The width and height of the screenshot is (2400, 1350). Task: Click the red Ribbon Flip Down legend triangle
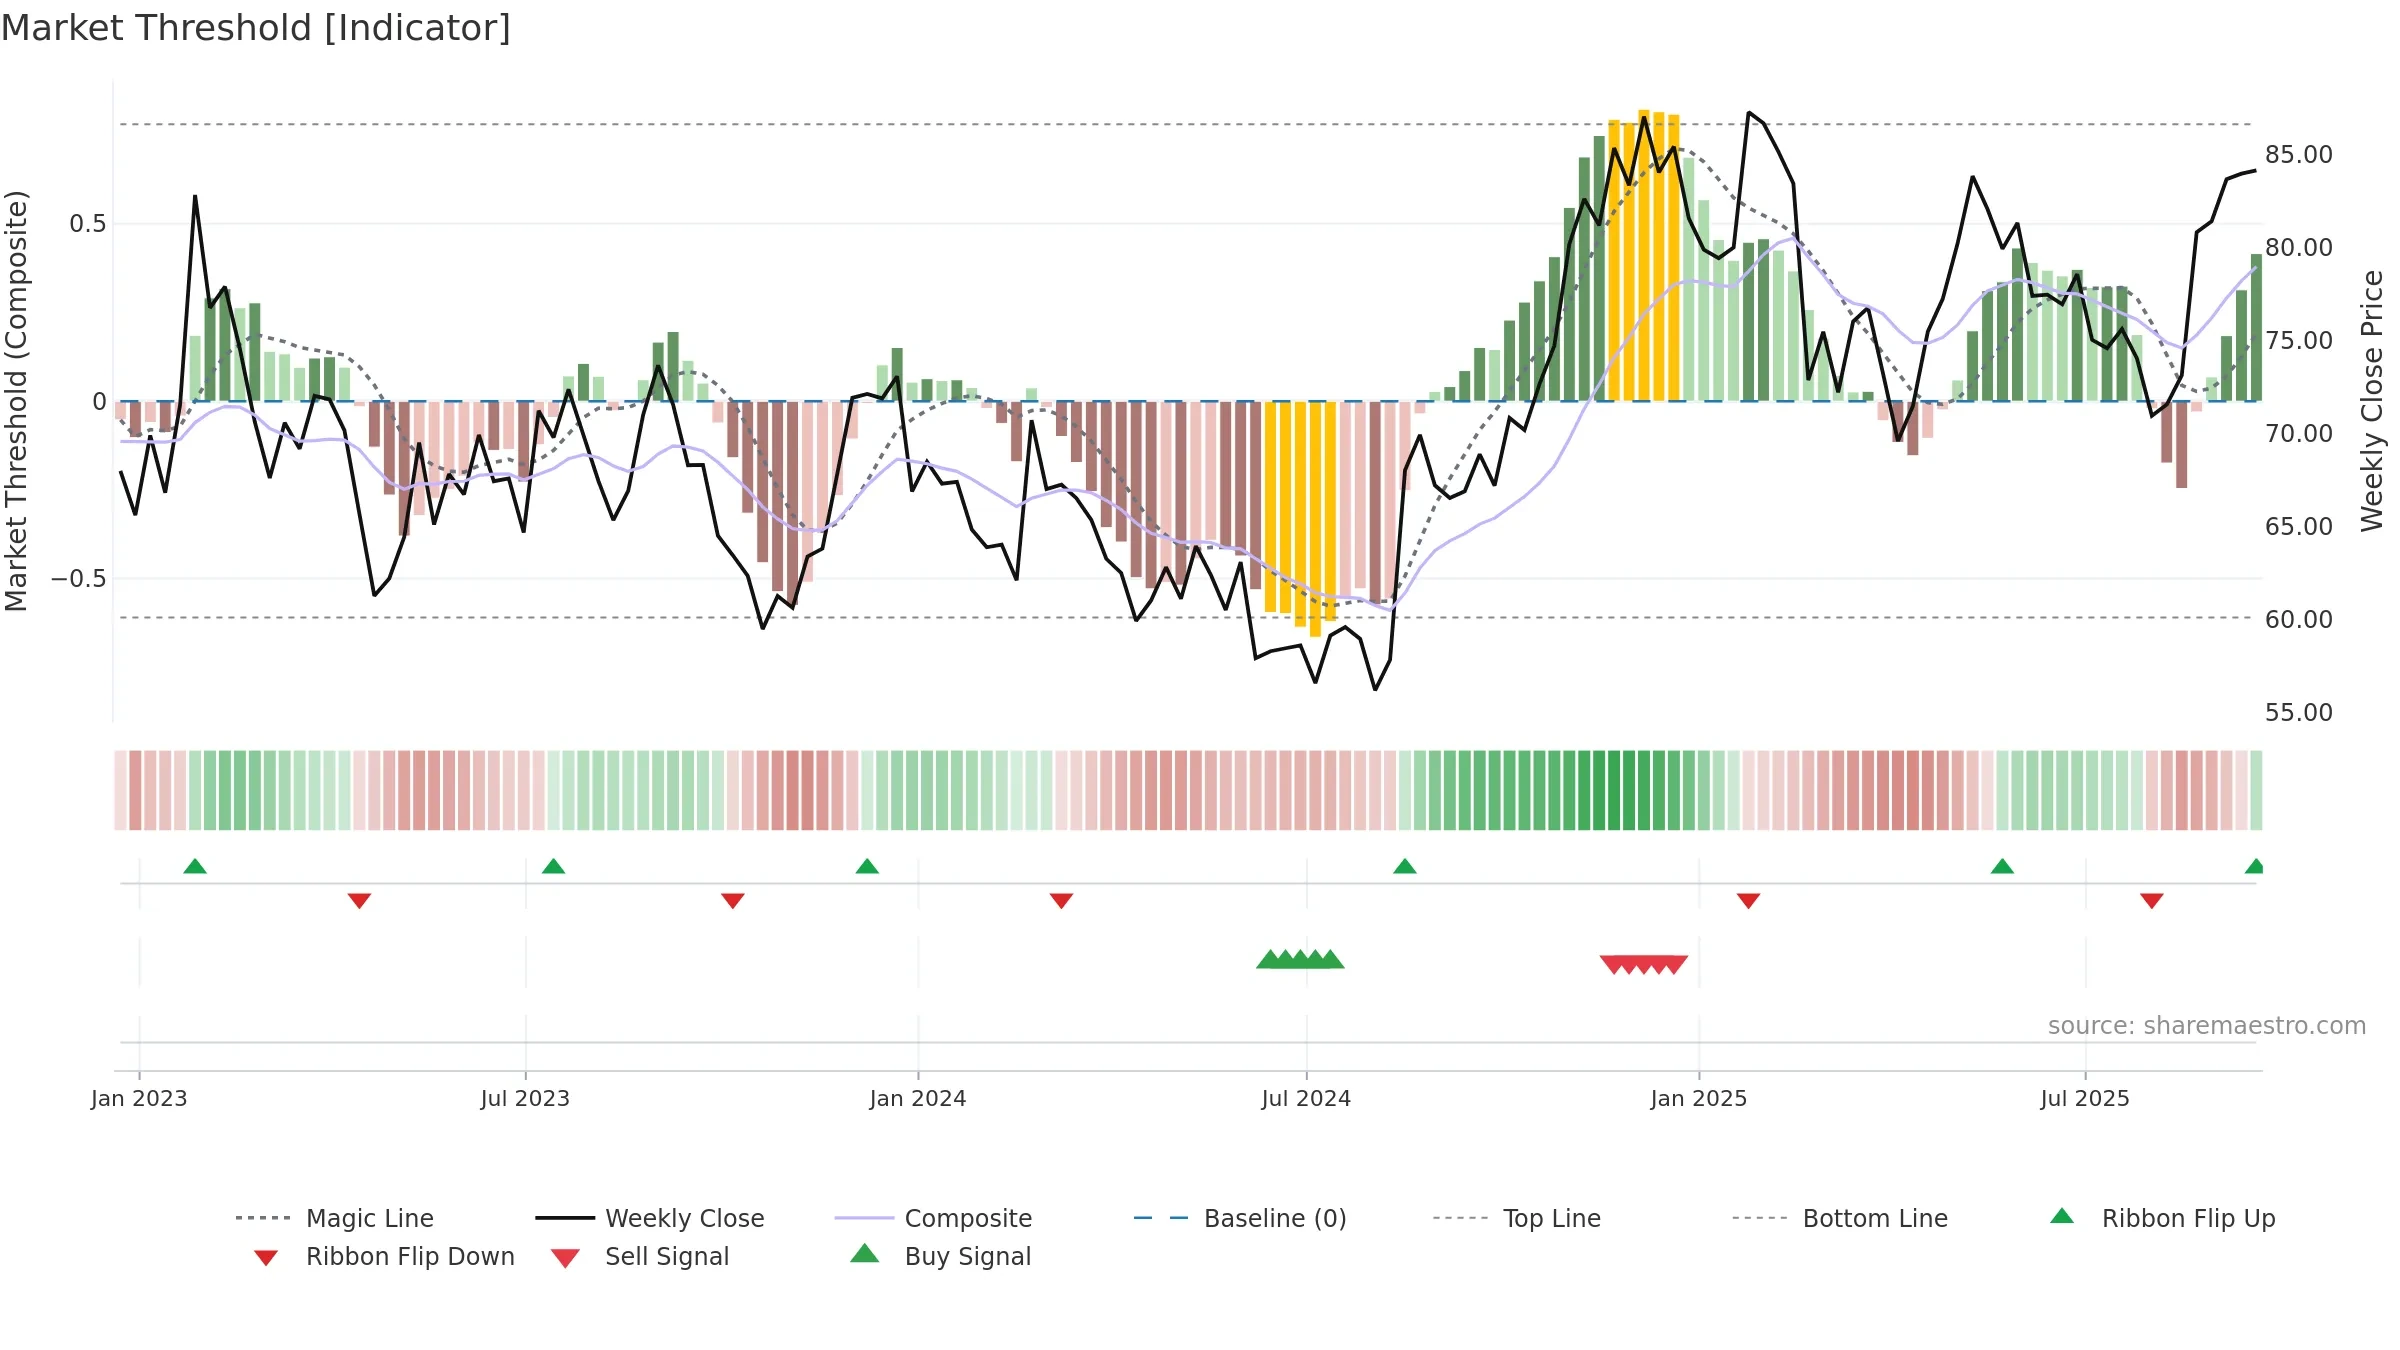click(266, 1258)
